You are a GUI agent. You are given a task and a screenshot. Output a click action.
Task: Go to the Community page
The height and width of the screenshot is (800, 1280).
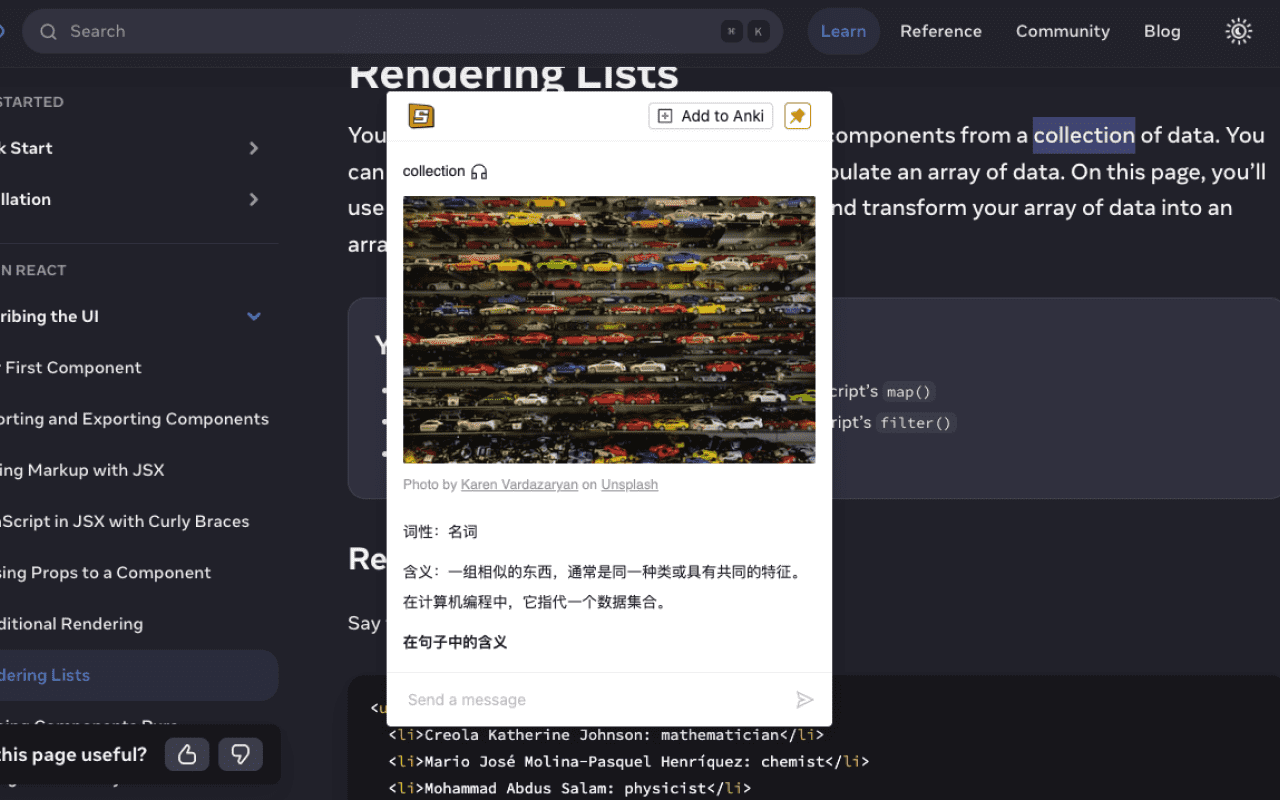[x=1062, y=32]
